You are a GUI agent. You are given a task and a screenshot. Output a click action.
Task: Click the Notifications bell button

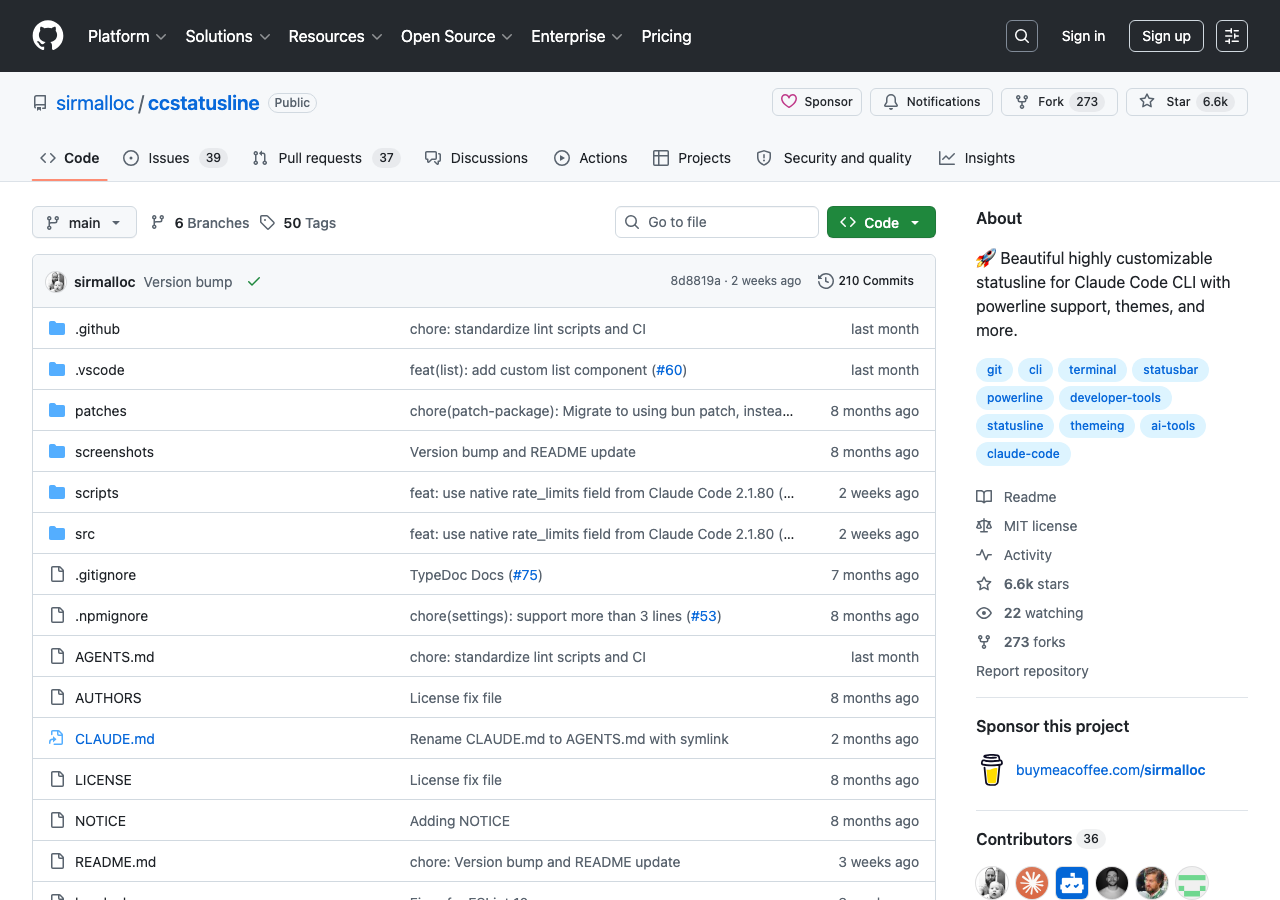click(x=931, y=102)
